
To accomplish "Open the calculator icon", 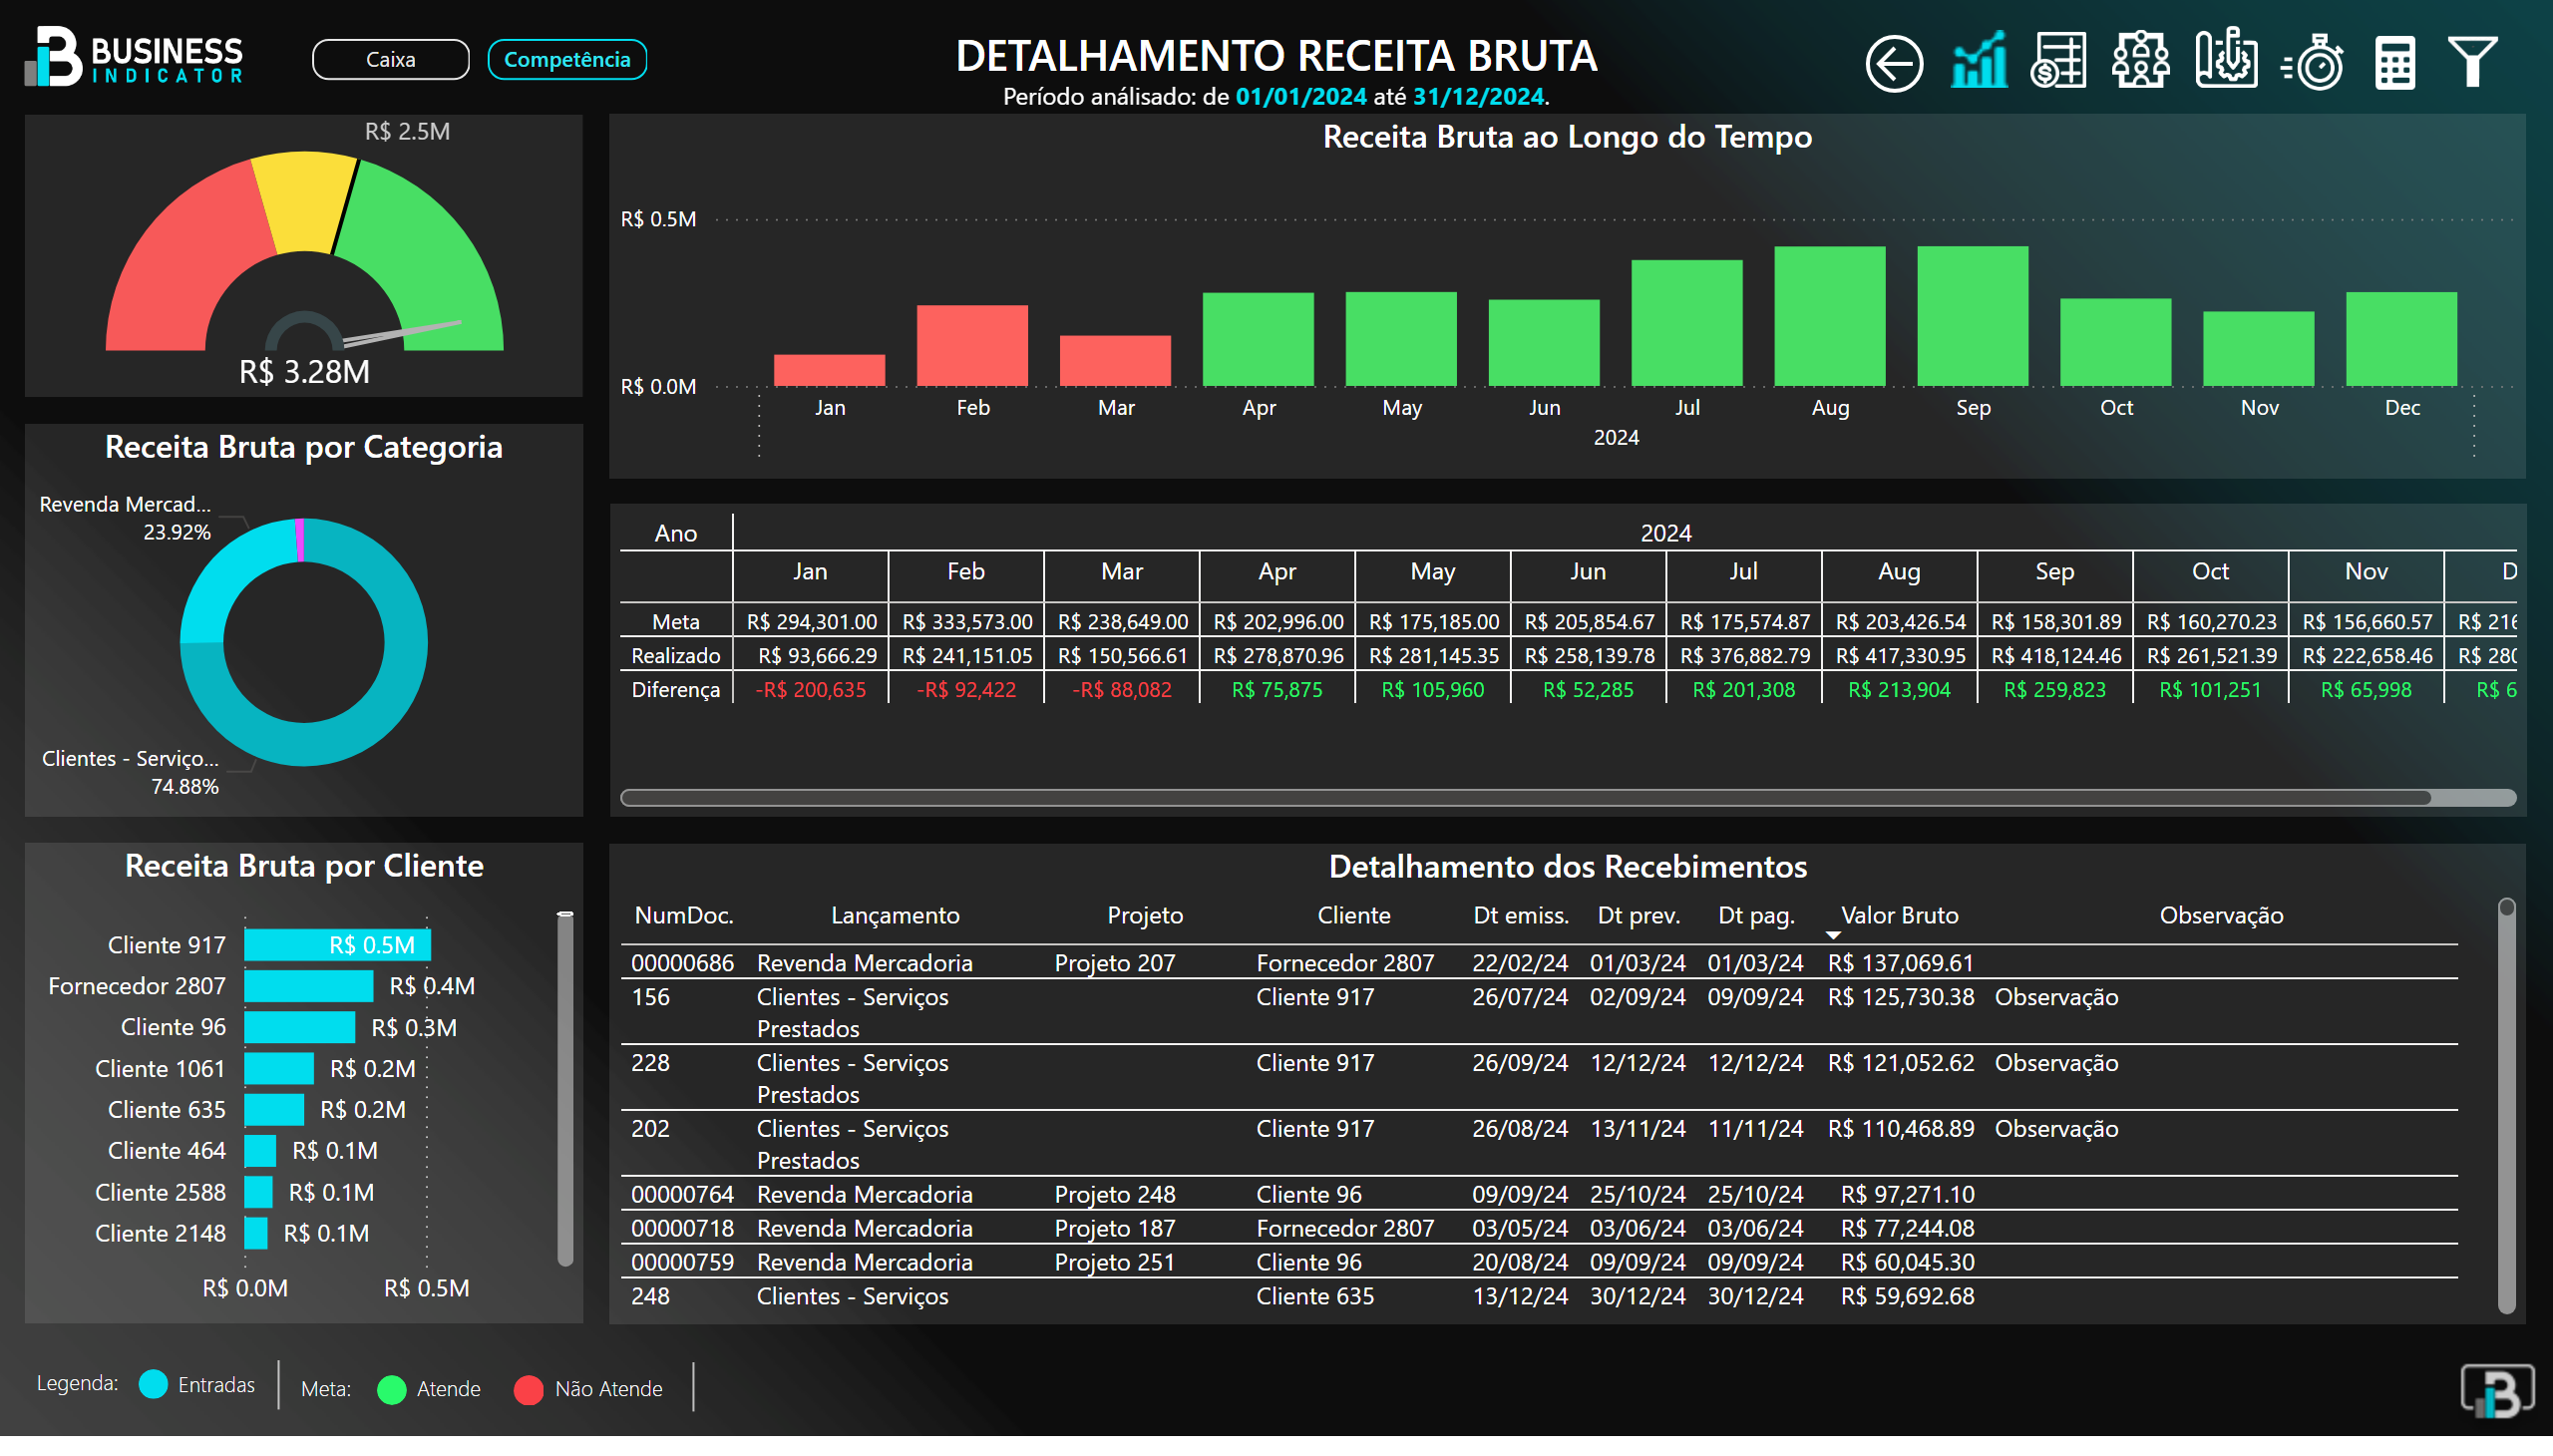I will pyautogui.click(x=2394, y=64).
